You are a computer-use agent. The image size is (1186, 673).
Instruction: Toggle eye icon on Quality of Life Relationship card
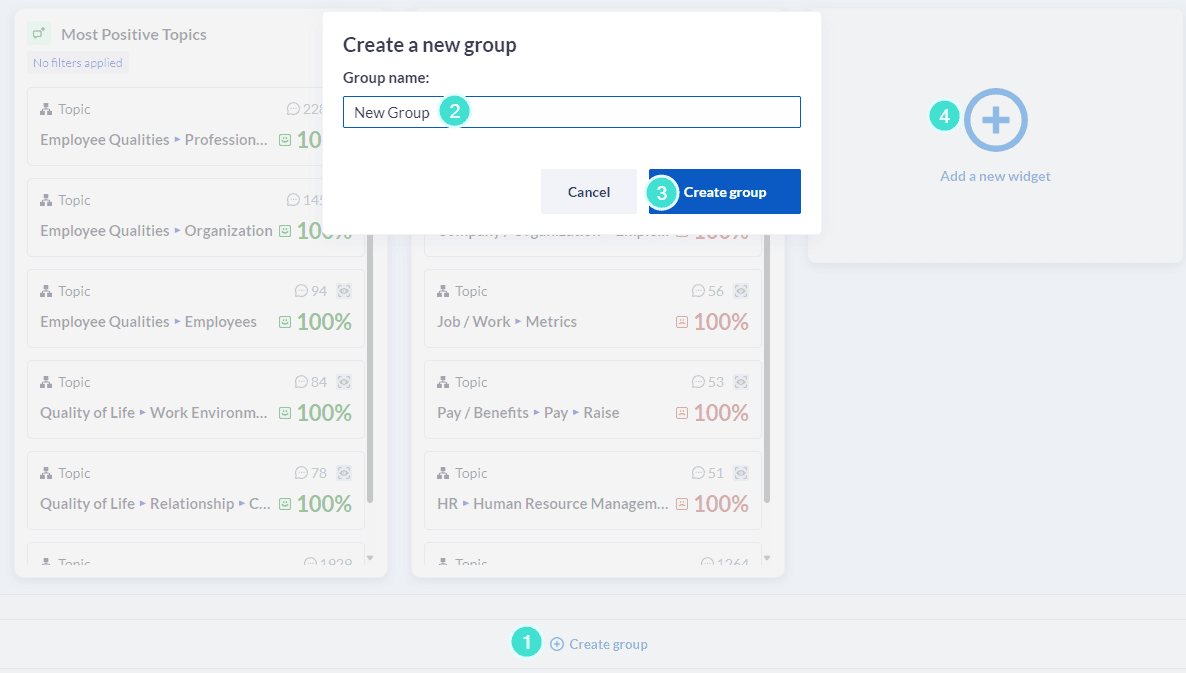tap(344, 473)
